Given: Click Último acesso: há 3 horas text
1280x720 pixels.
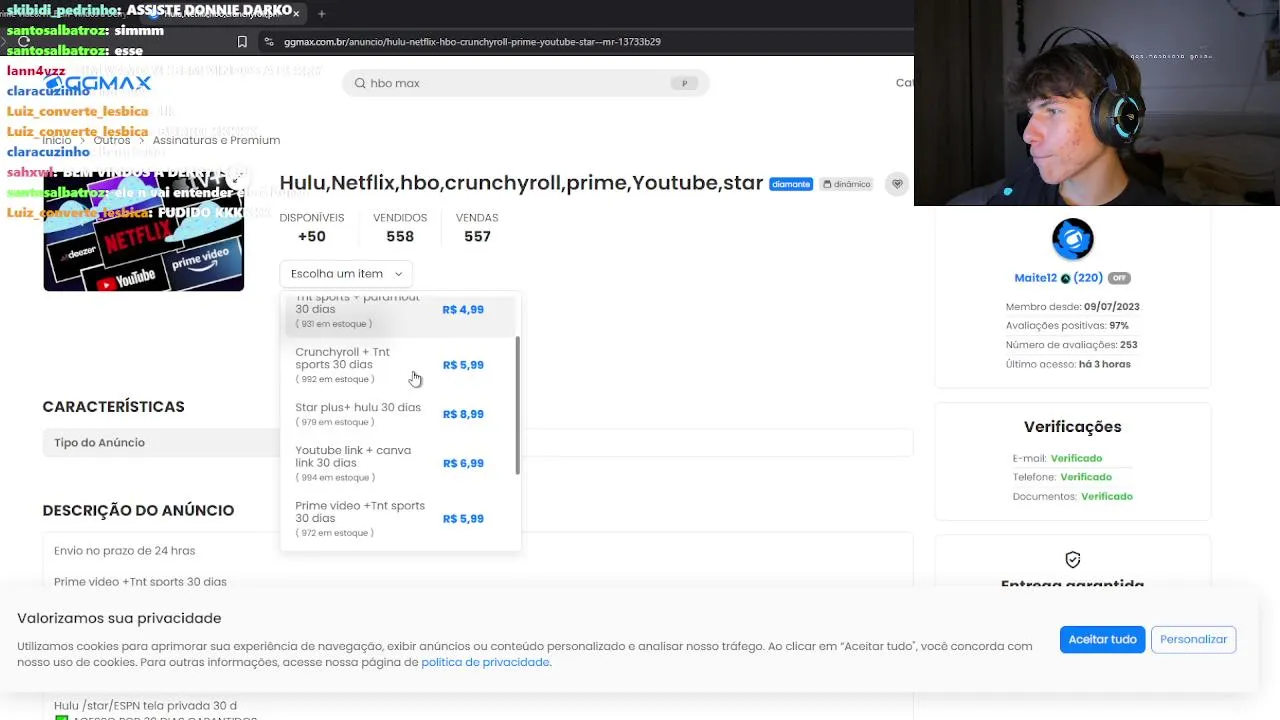Looking at the screenshot, I should [x=1068, y=365].
